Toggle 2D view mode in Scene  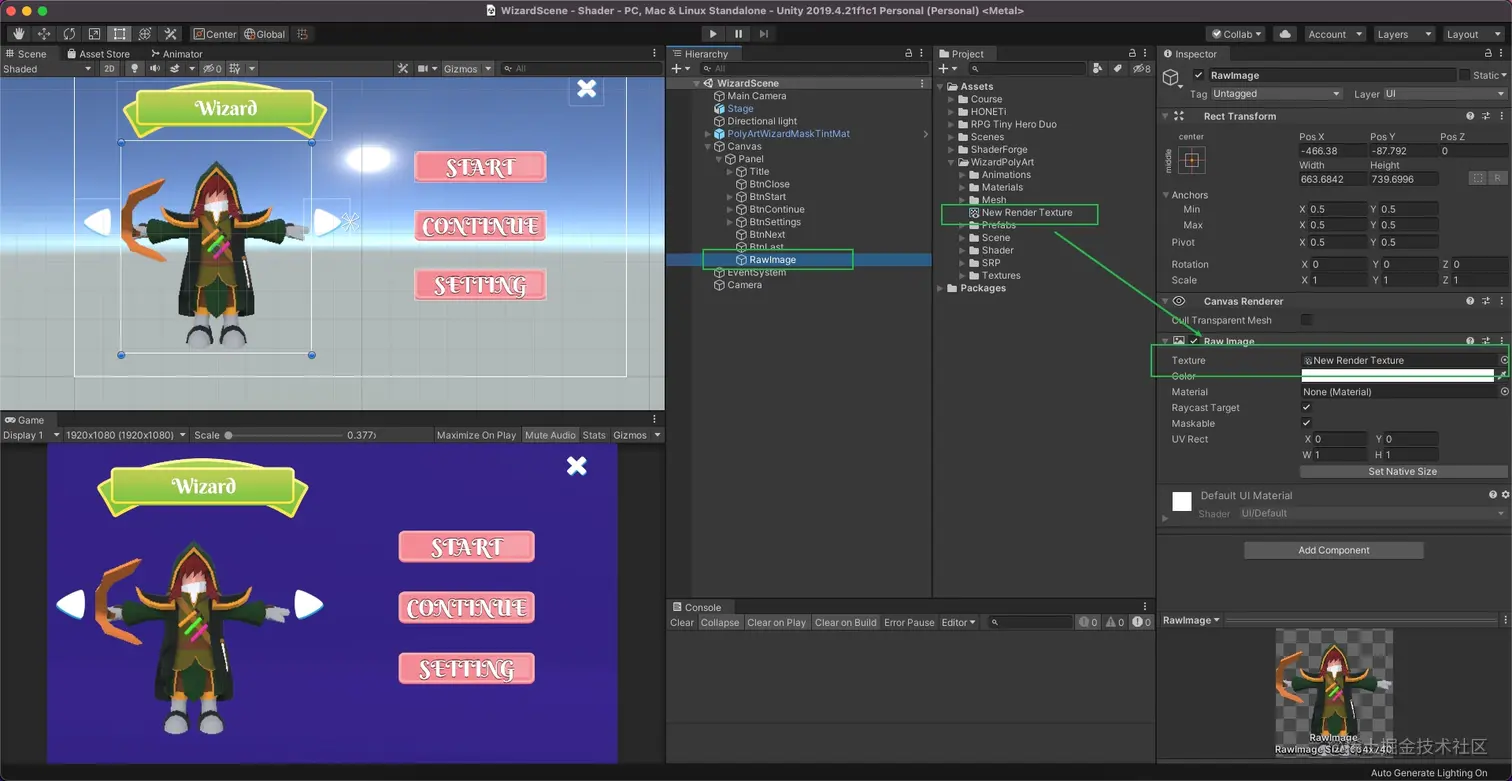109,69
